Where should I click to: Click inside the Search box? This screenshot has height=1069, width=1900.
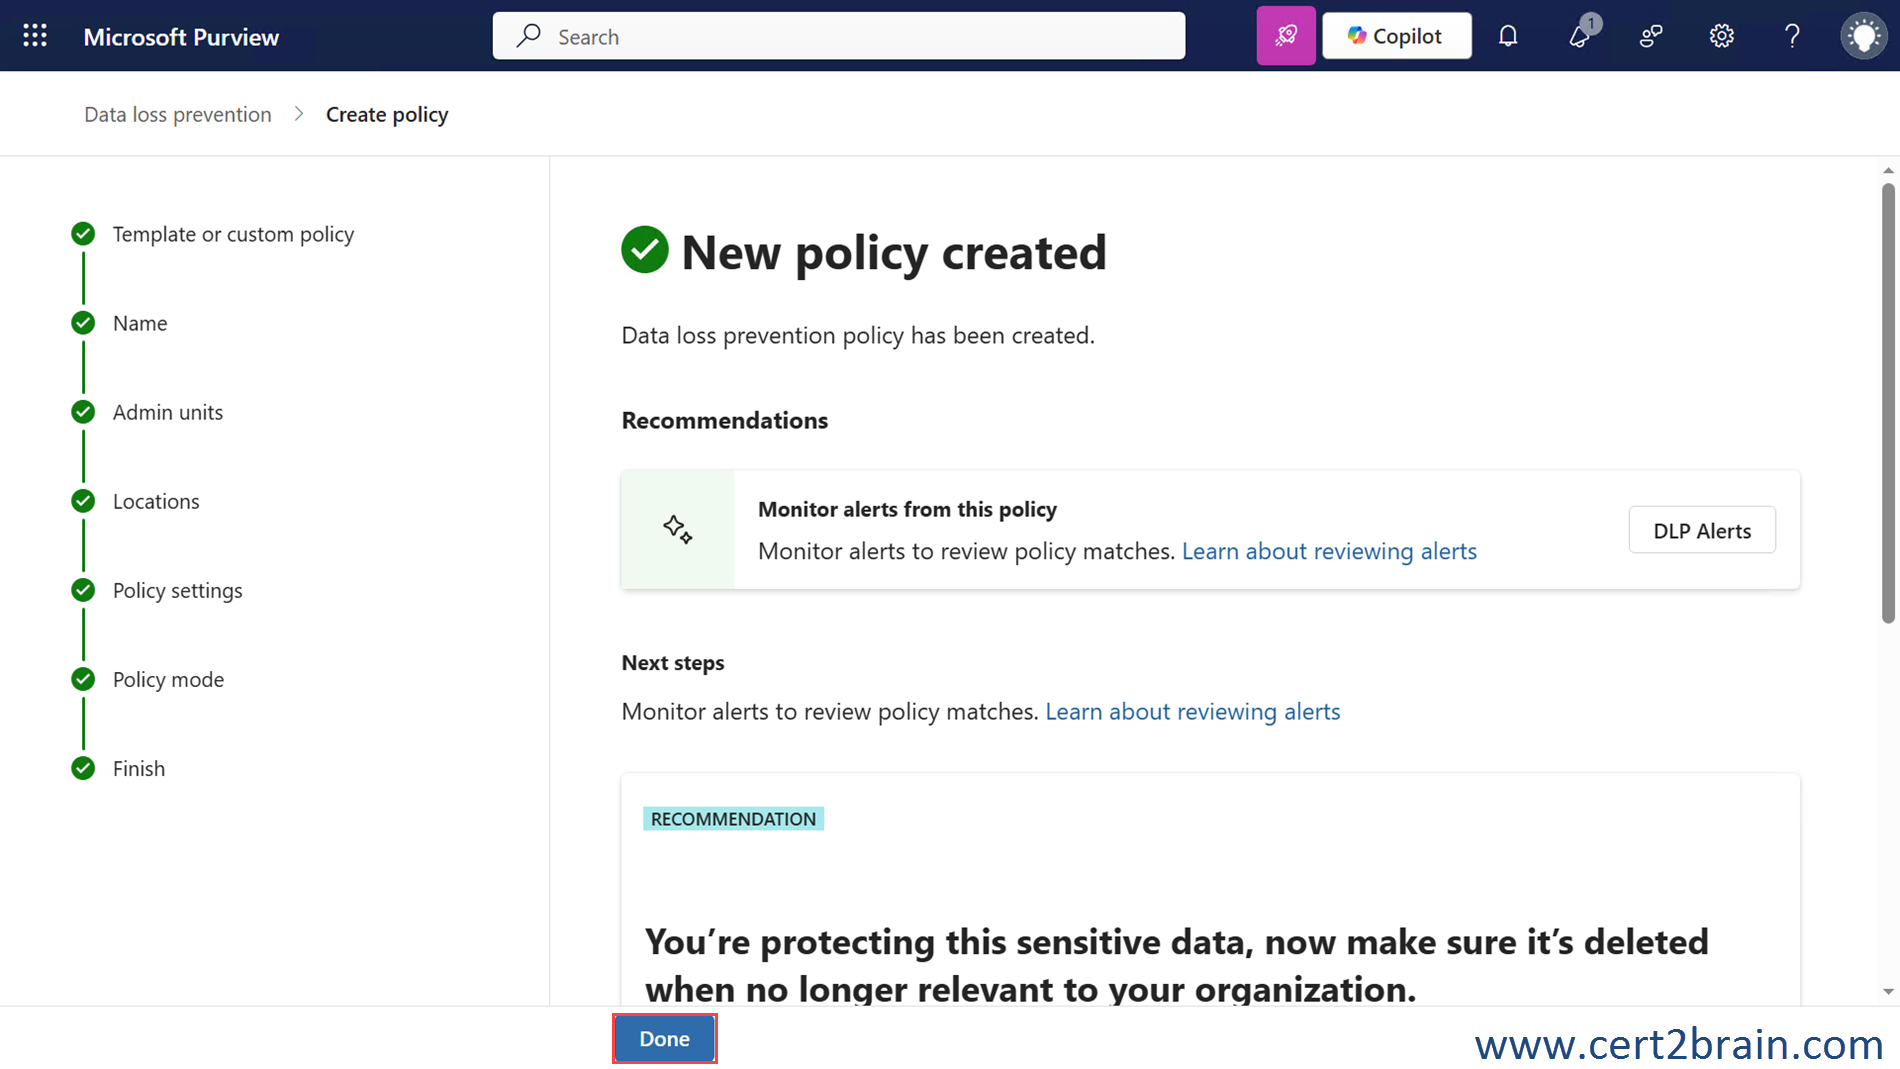pyautogui.click(x=838, y=36)
